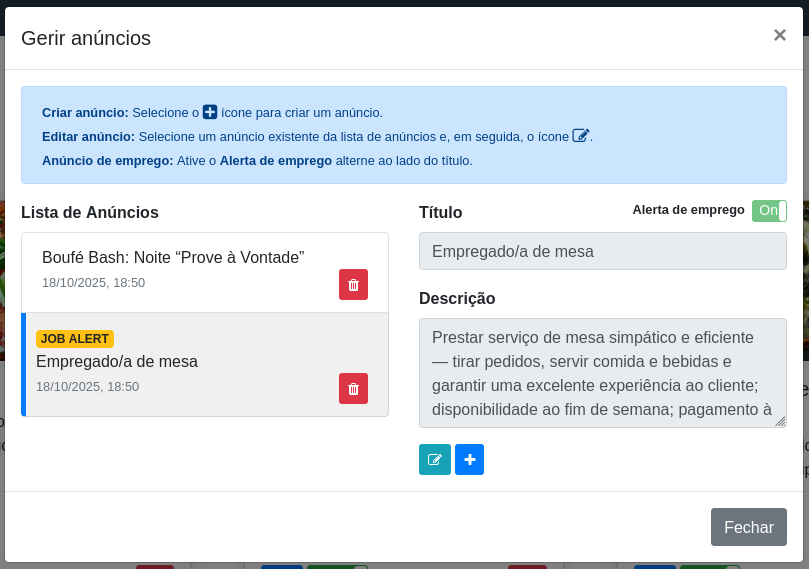Click the plus icon in the instructions
809x569 pixels.
click(210, 112)
